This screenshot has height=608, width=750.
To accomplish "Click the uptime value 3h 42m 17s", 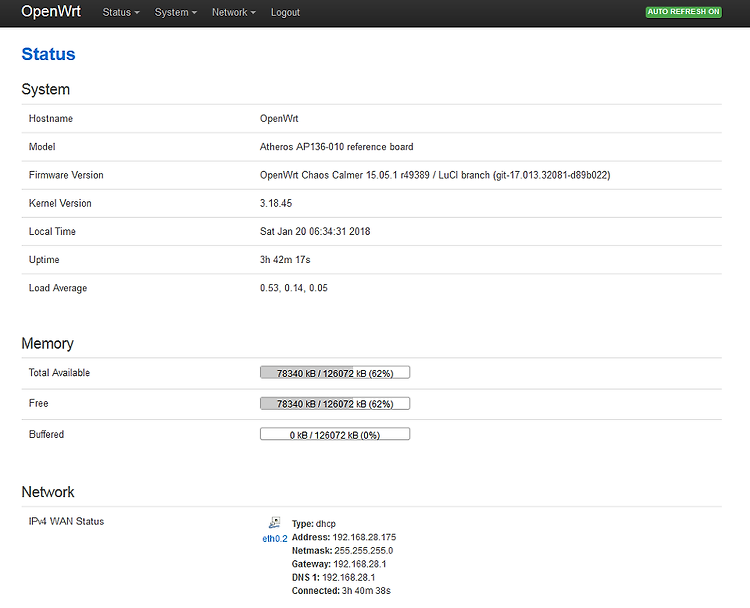I will tap(285, 260).
